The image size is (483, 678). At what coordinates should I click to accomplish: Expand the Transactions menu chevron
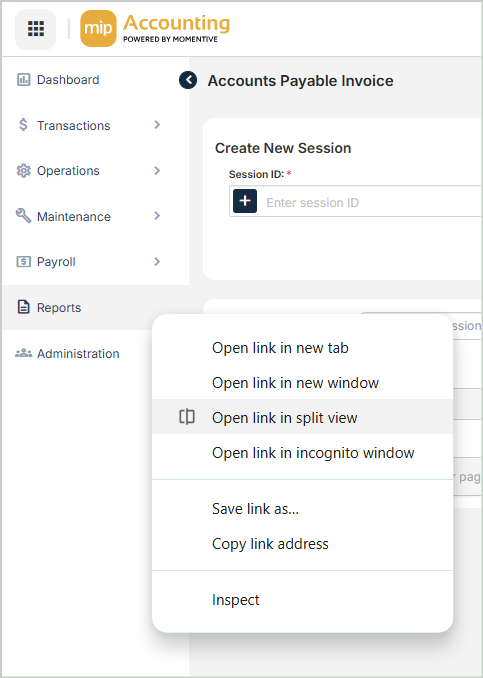(157, 125)
